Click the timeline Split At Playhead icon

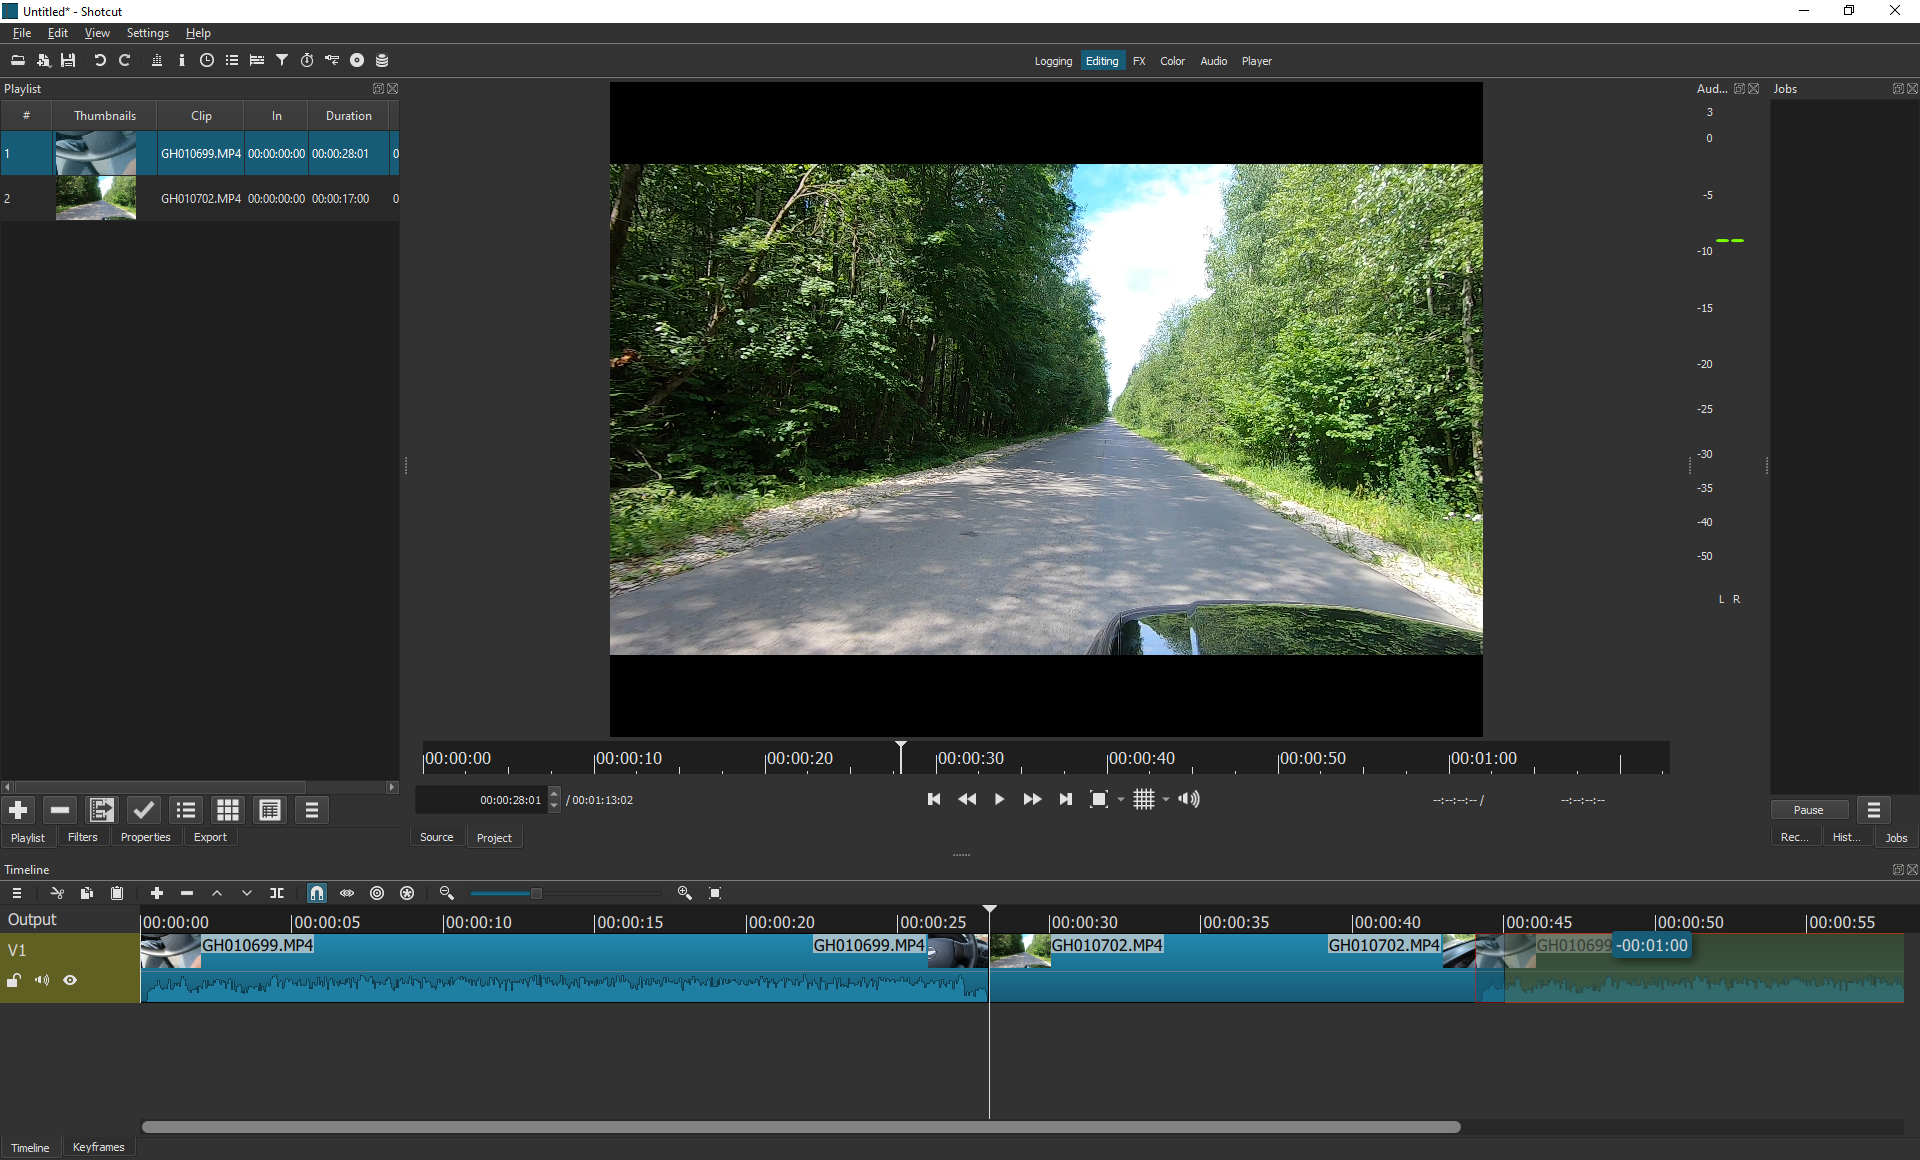[x=277, y=893]
